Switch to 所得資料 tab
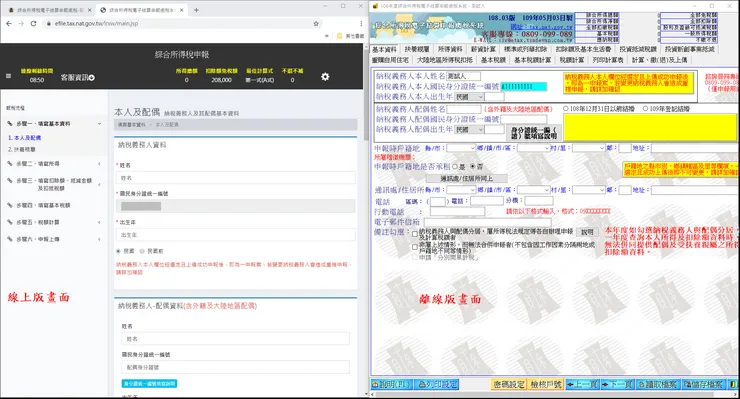This screenshot has height=399, width=740. click(450, 49)
